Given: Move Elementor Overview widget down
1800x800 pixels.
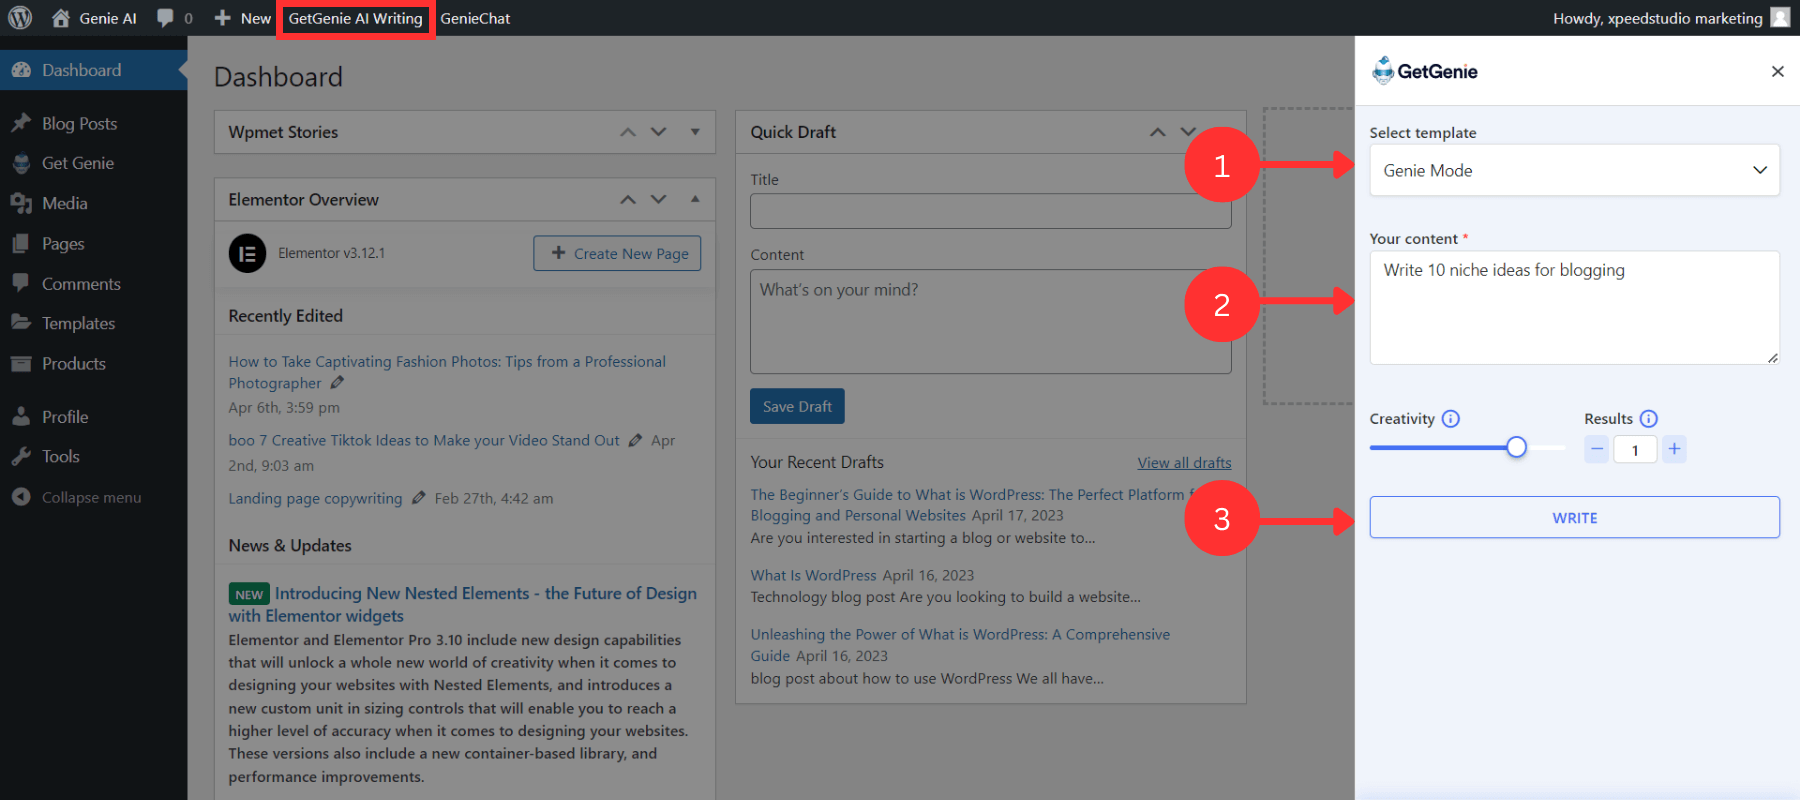Looking at the screenshot, I should click(x=658, y=199).
